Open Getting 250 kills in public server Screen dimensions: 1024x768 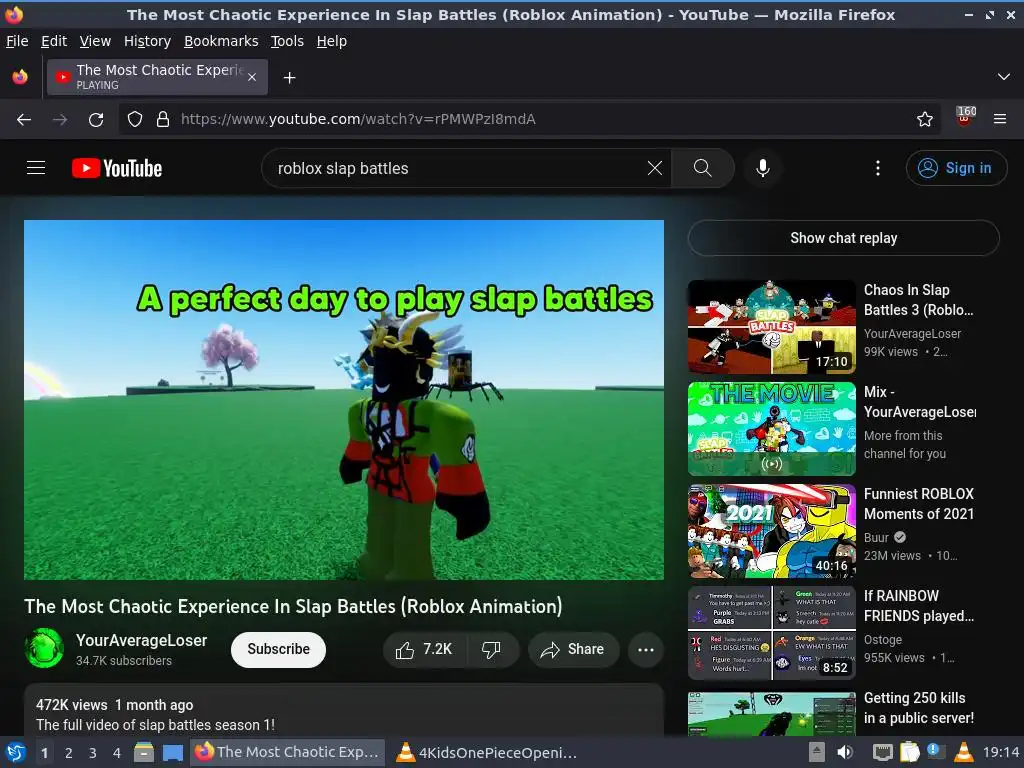(918, 708)
